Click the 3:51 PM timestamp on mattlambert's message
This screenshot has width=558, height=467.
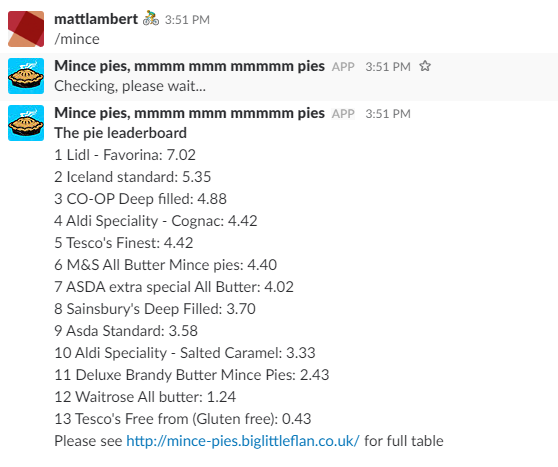(x=187, y=20)
